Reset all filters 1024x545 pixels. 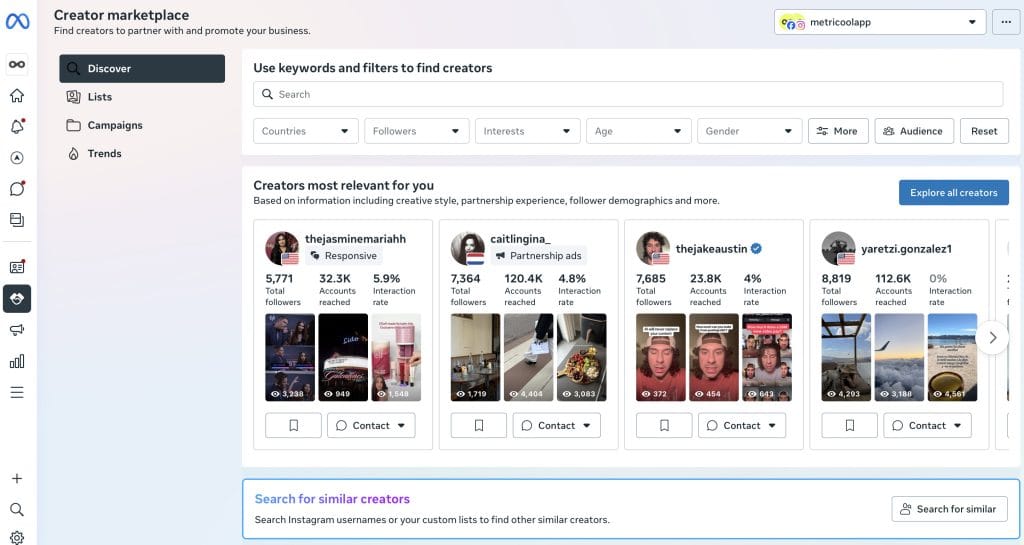(x=984, y=131)
